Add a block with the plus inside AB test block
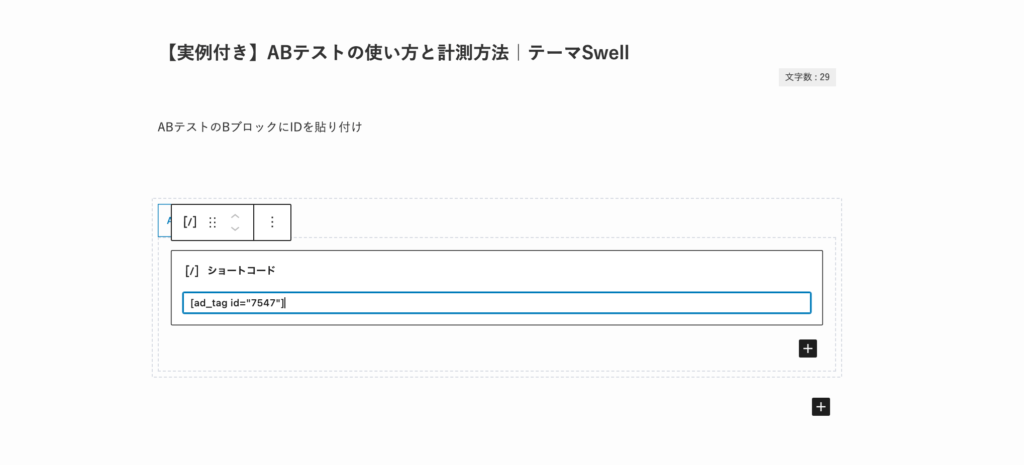 [808, 349]
